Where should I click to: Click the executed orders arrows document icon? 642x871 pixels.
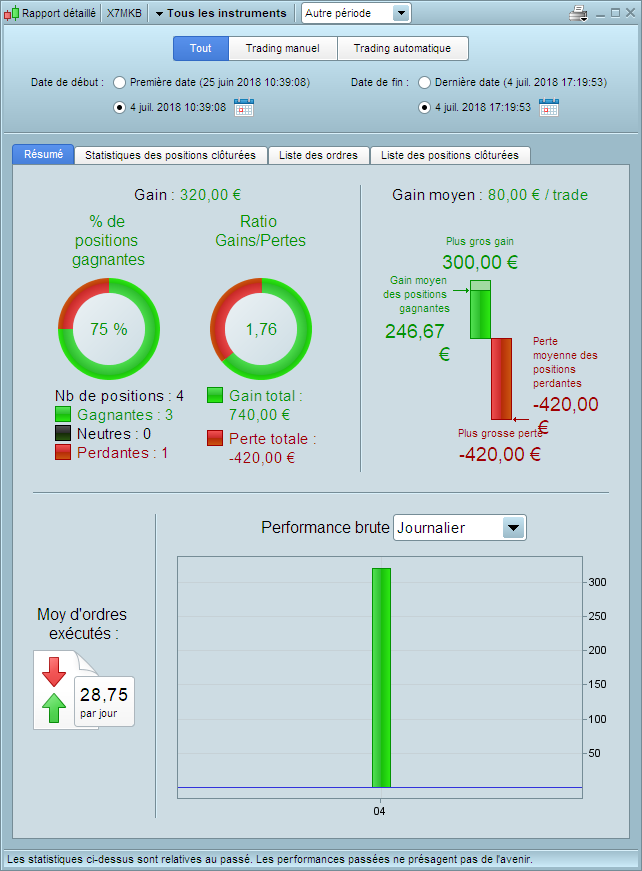(66, 689)
